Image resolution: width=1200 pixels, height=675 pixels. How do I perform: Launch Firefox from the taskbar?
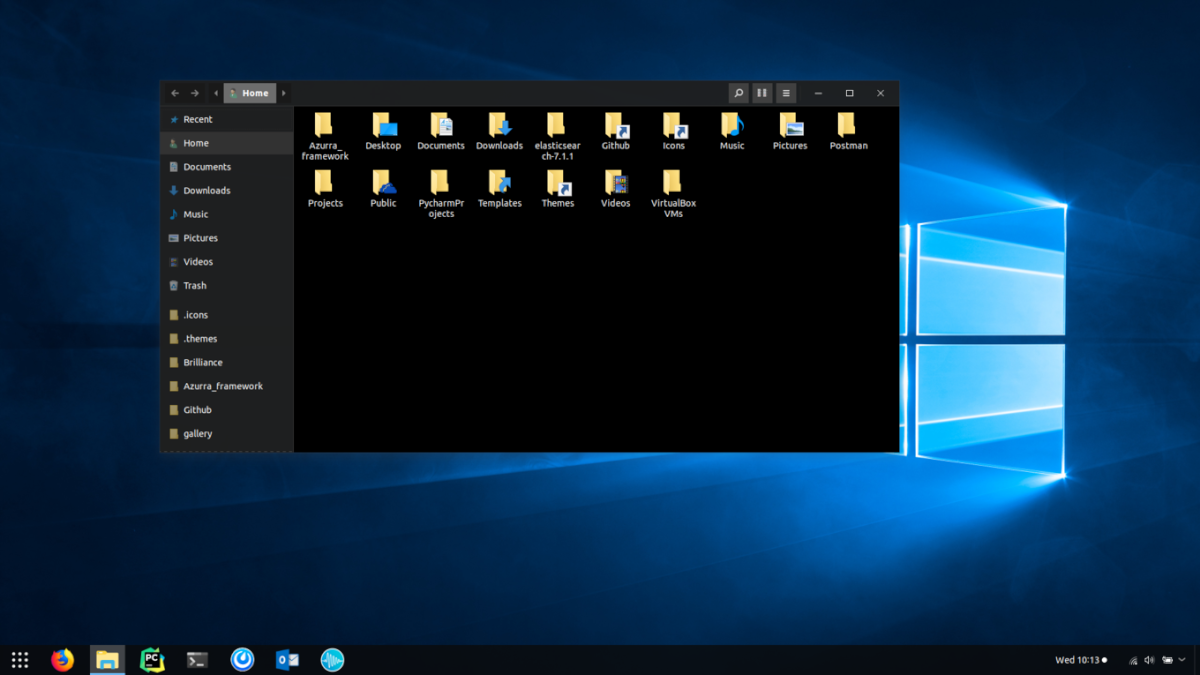62,659
